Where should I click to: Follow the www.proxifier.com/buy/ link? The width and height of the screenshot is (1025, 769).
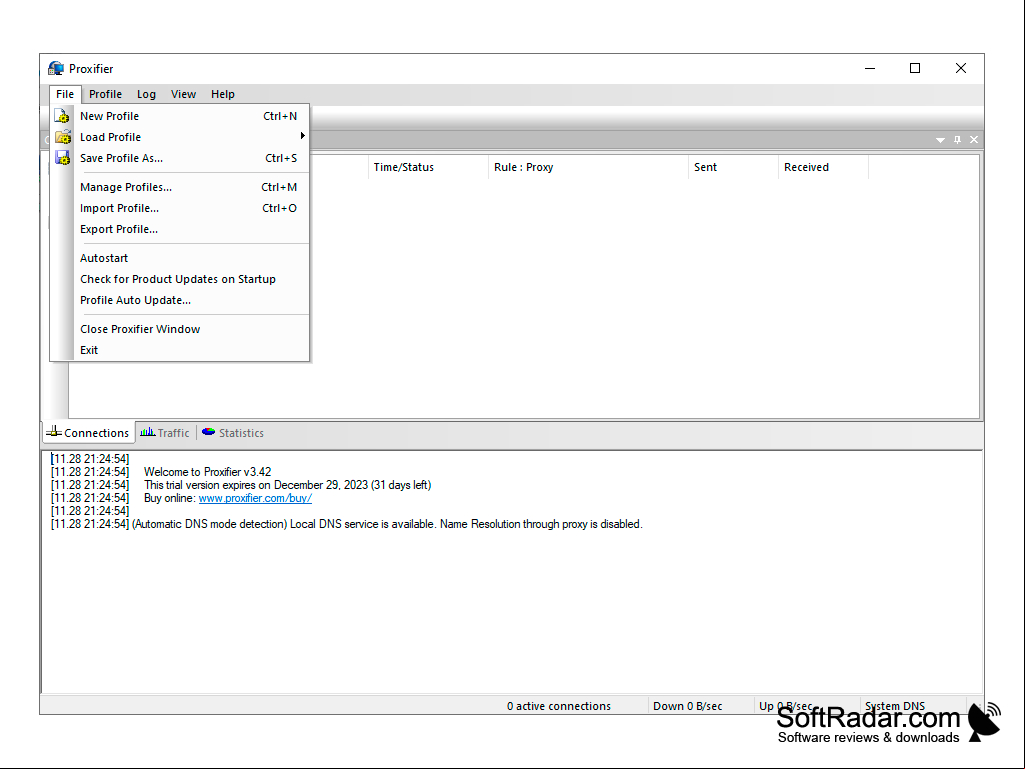[255, 498]
